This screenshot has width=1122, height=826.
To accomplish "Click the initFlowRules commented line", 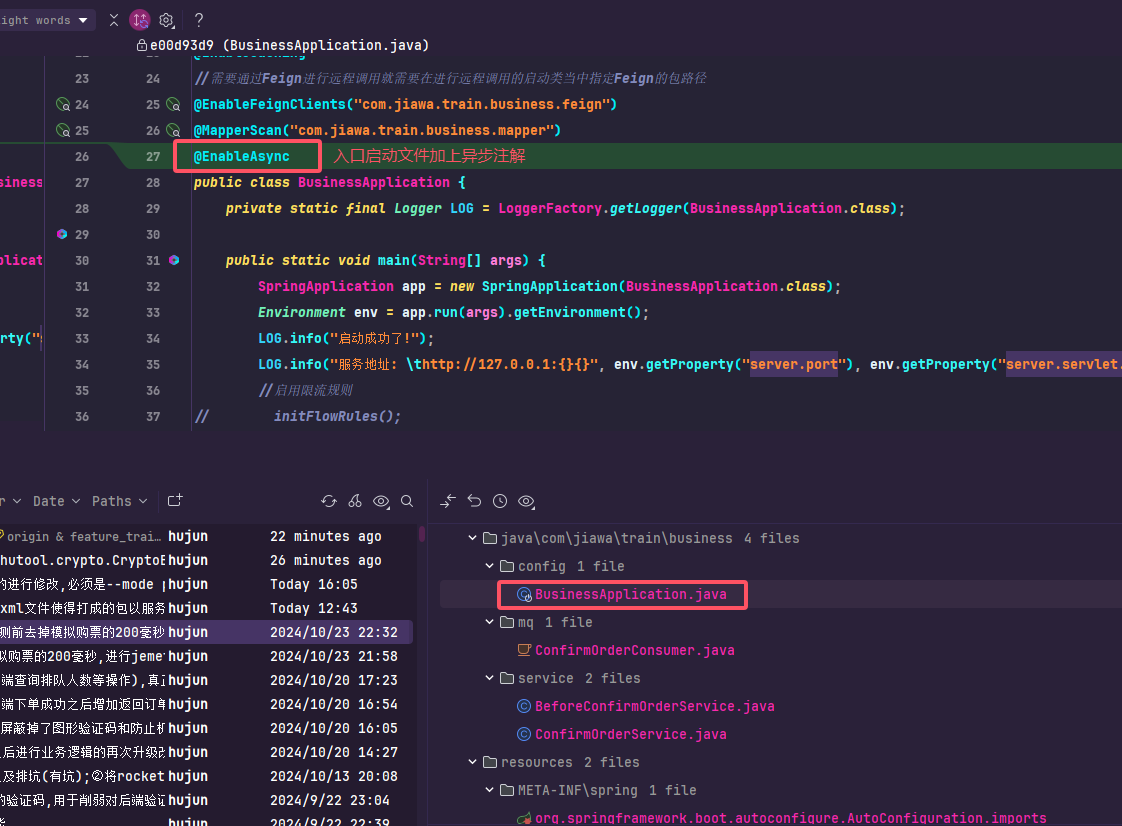I will pyautogui.click(x=337, y=416).
